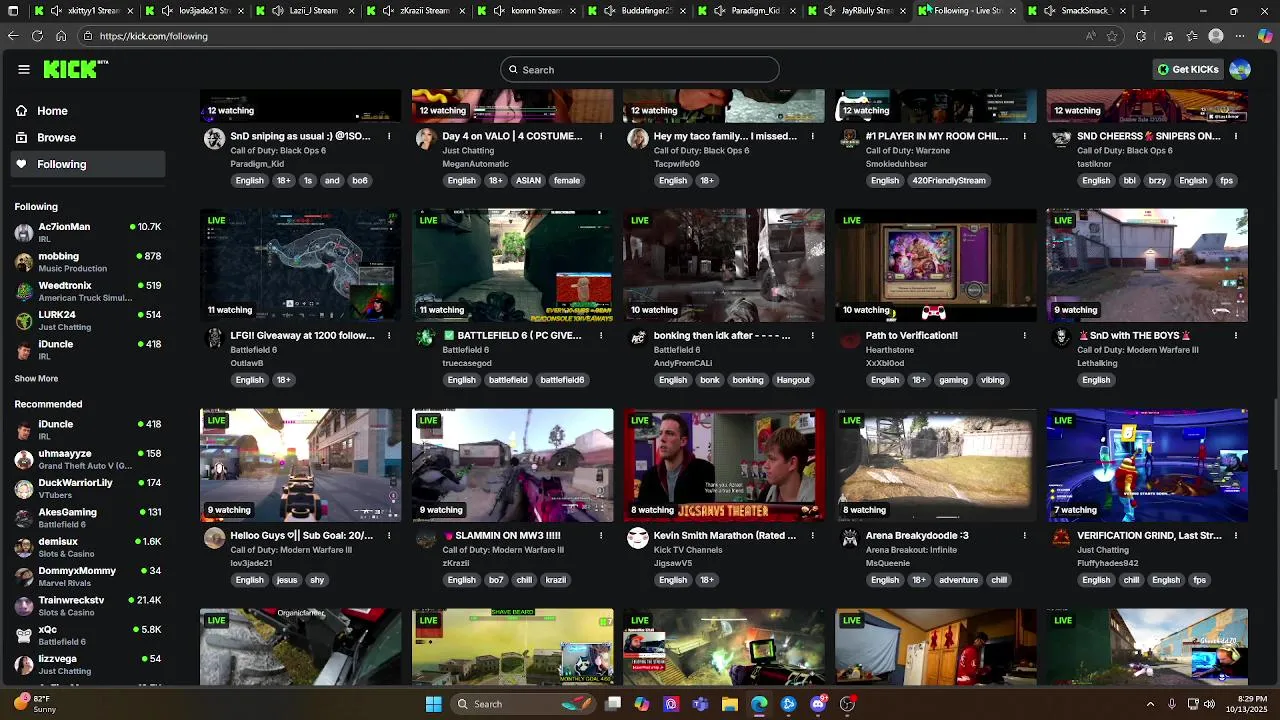
Task: Click MeganAutomatic channel avatar
Action: (426, 139)
